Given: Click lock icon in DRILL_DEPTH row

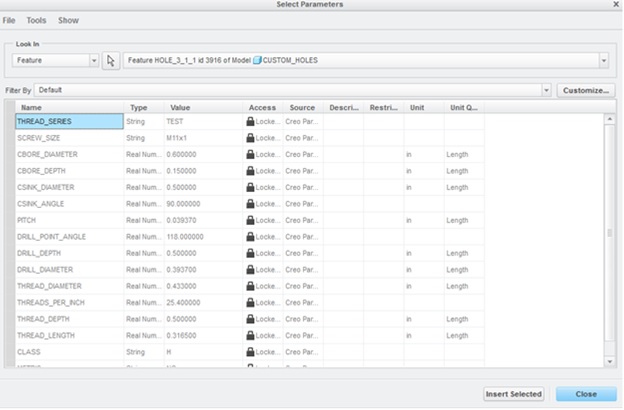Looking at the screenshot, I should [250, 253].
